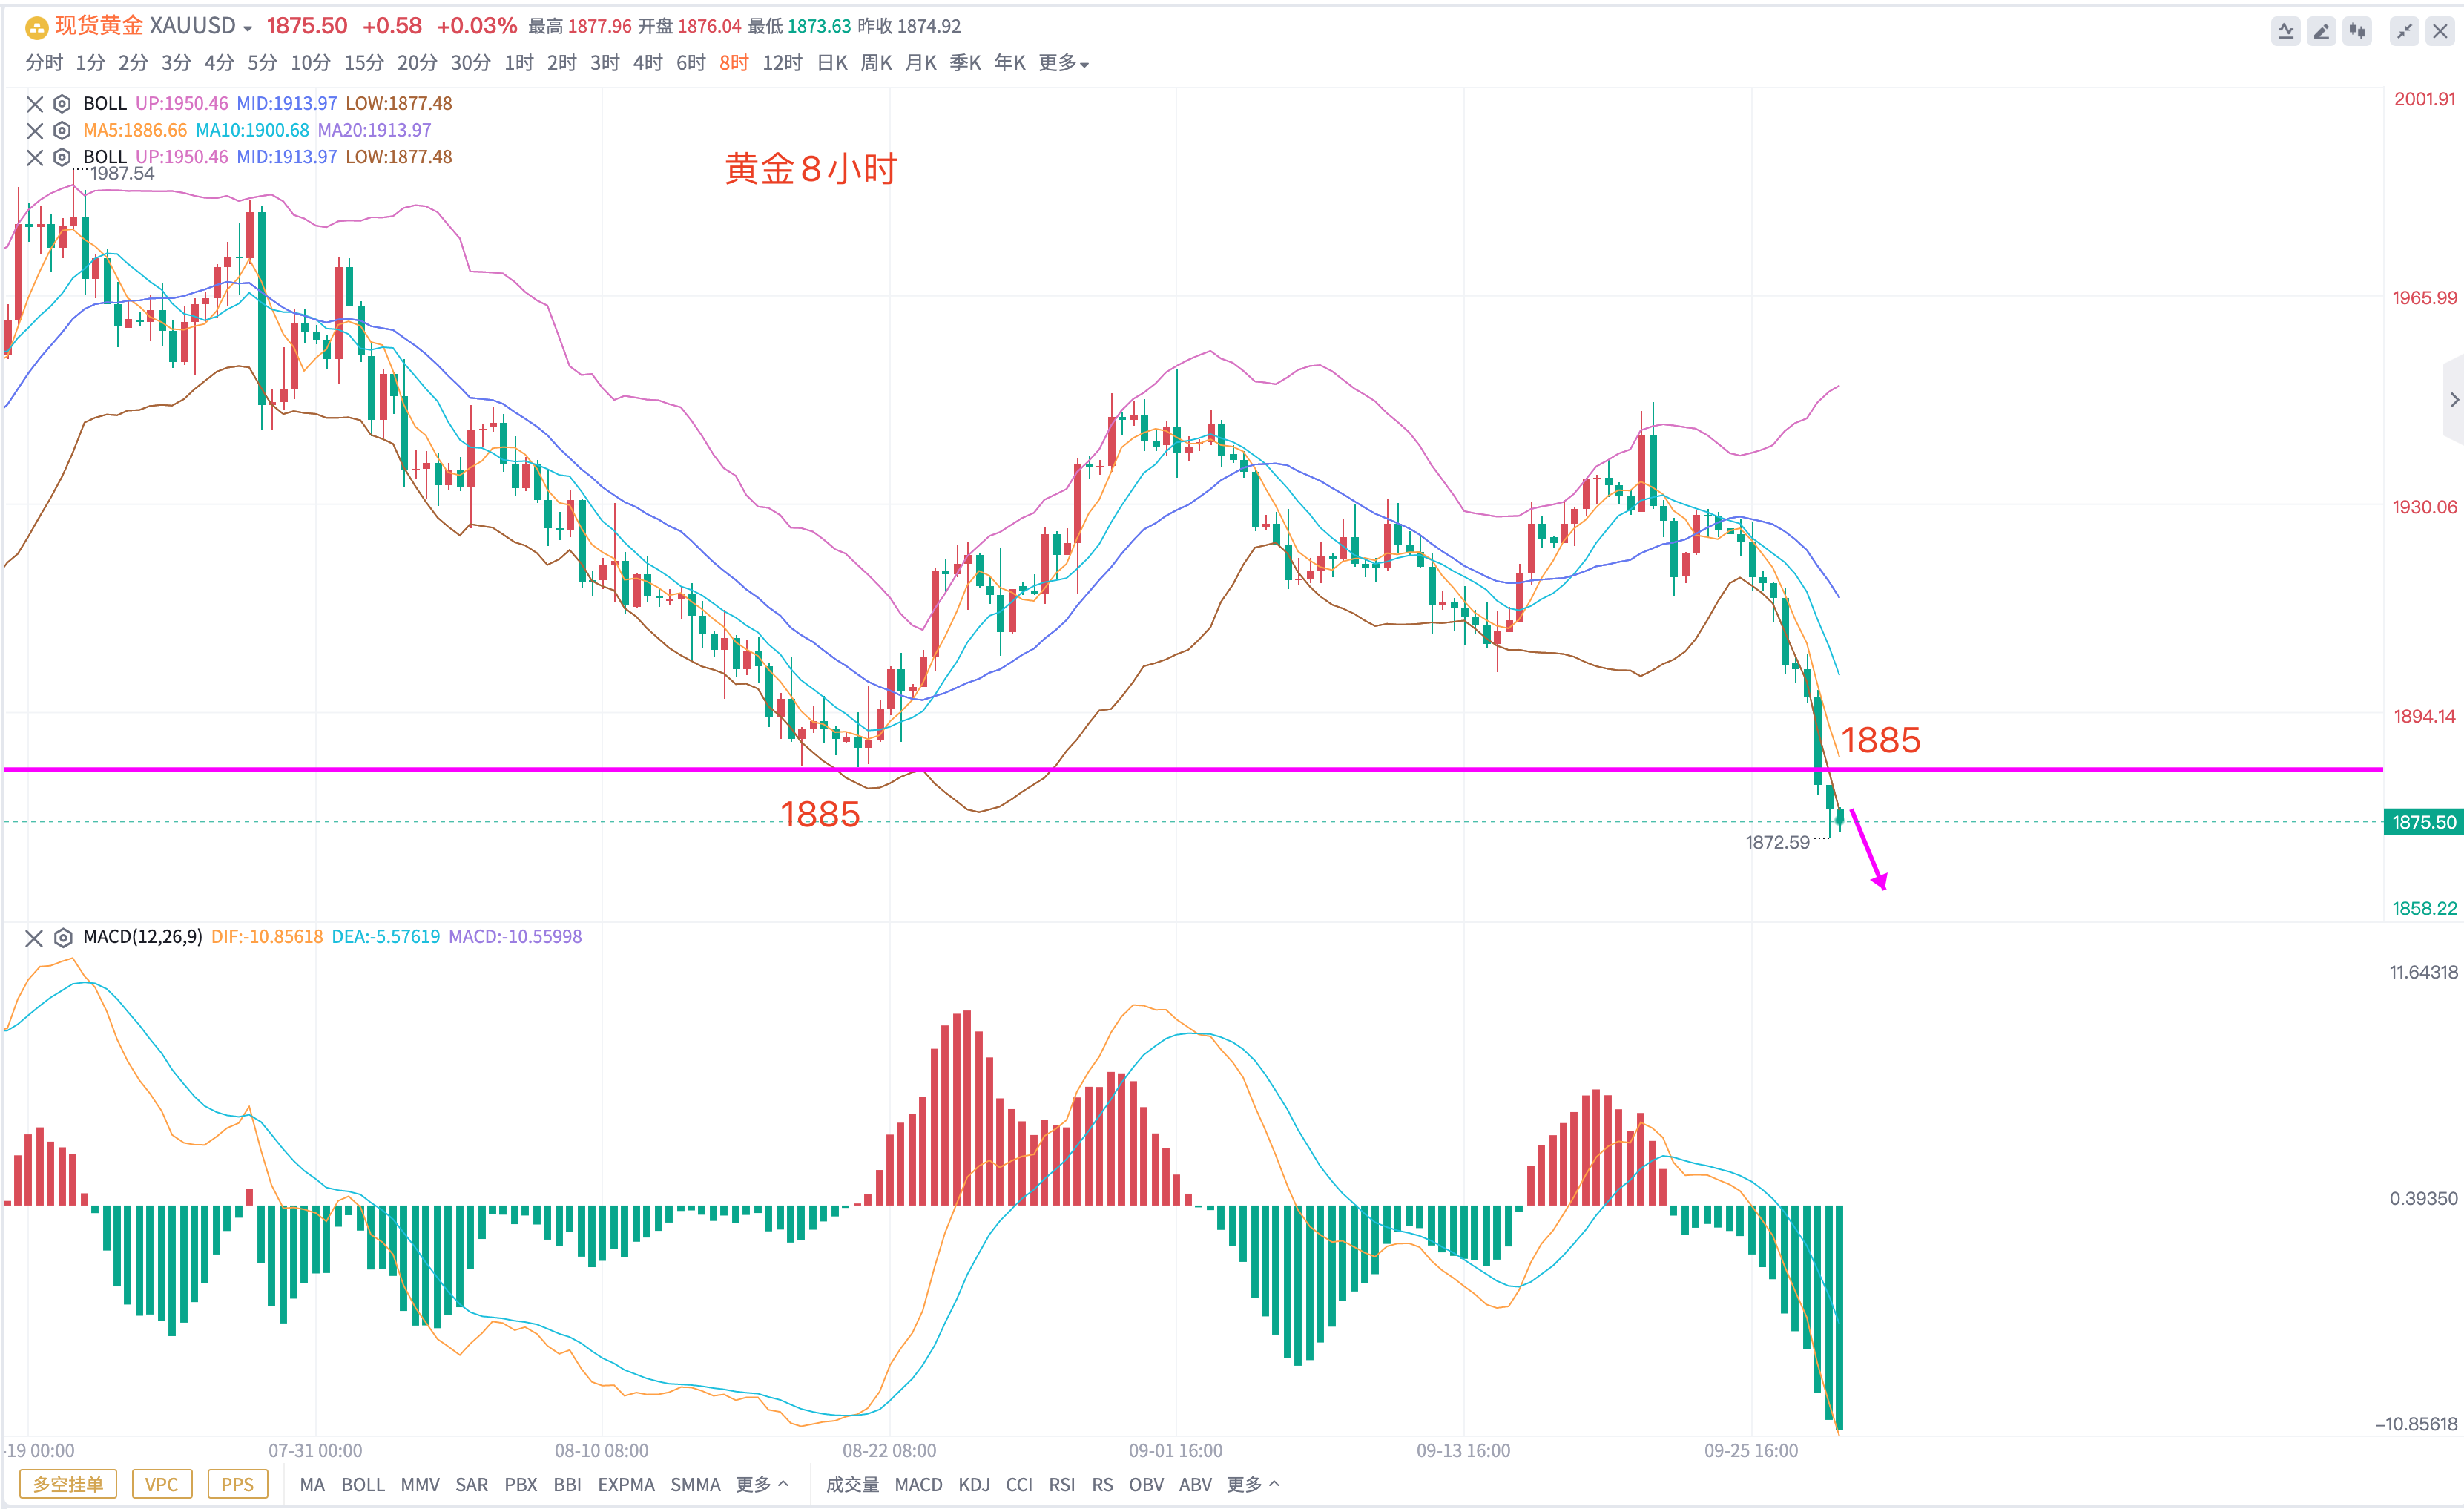Open the 更多 timeframe dropdown
Screen dimensions: 2464x1509
(x=1063, y=63)
